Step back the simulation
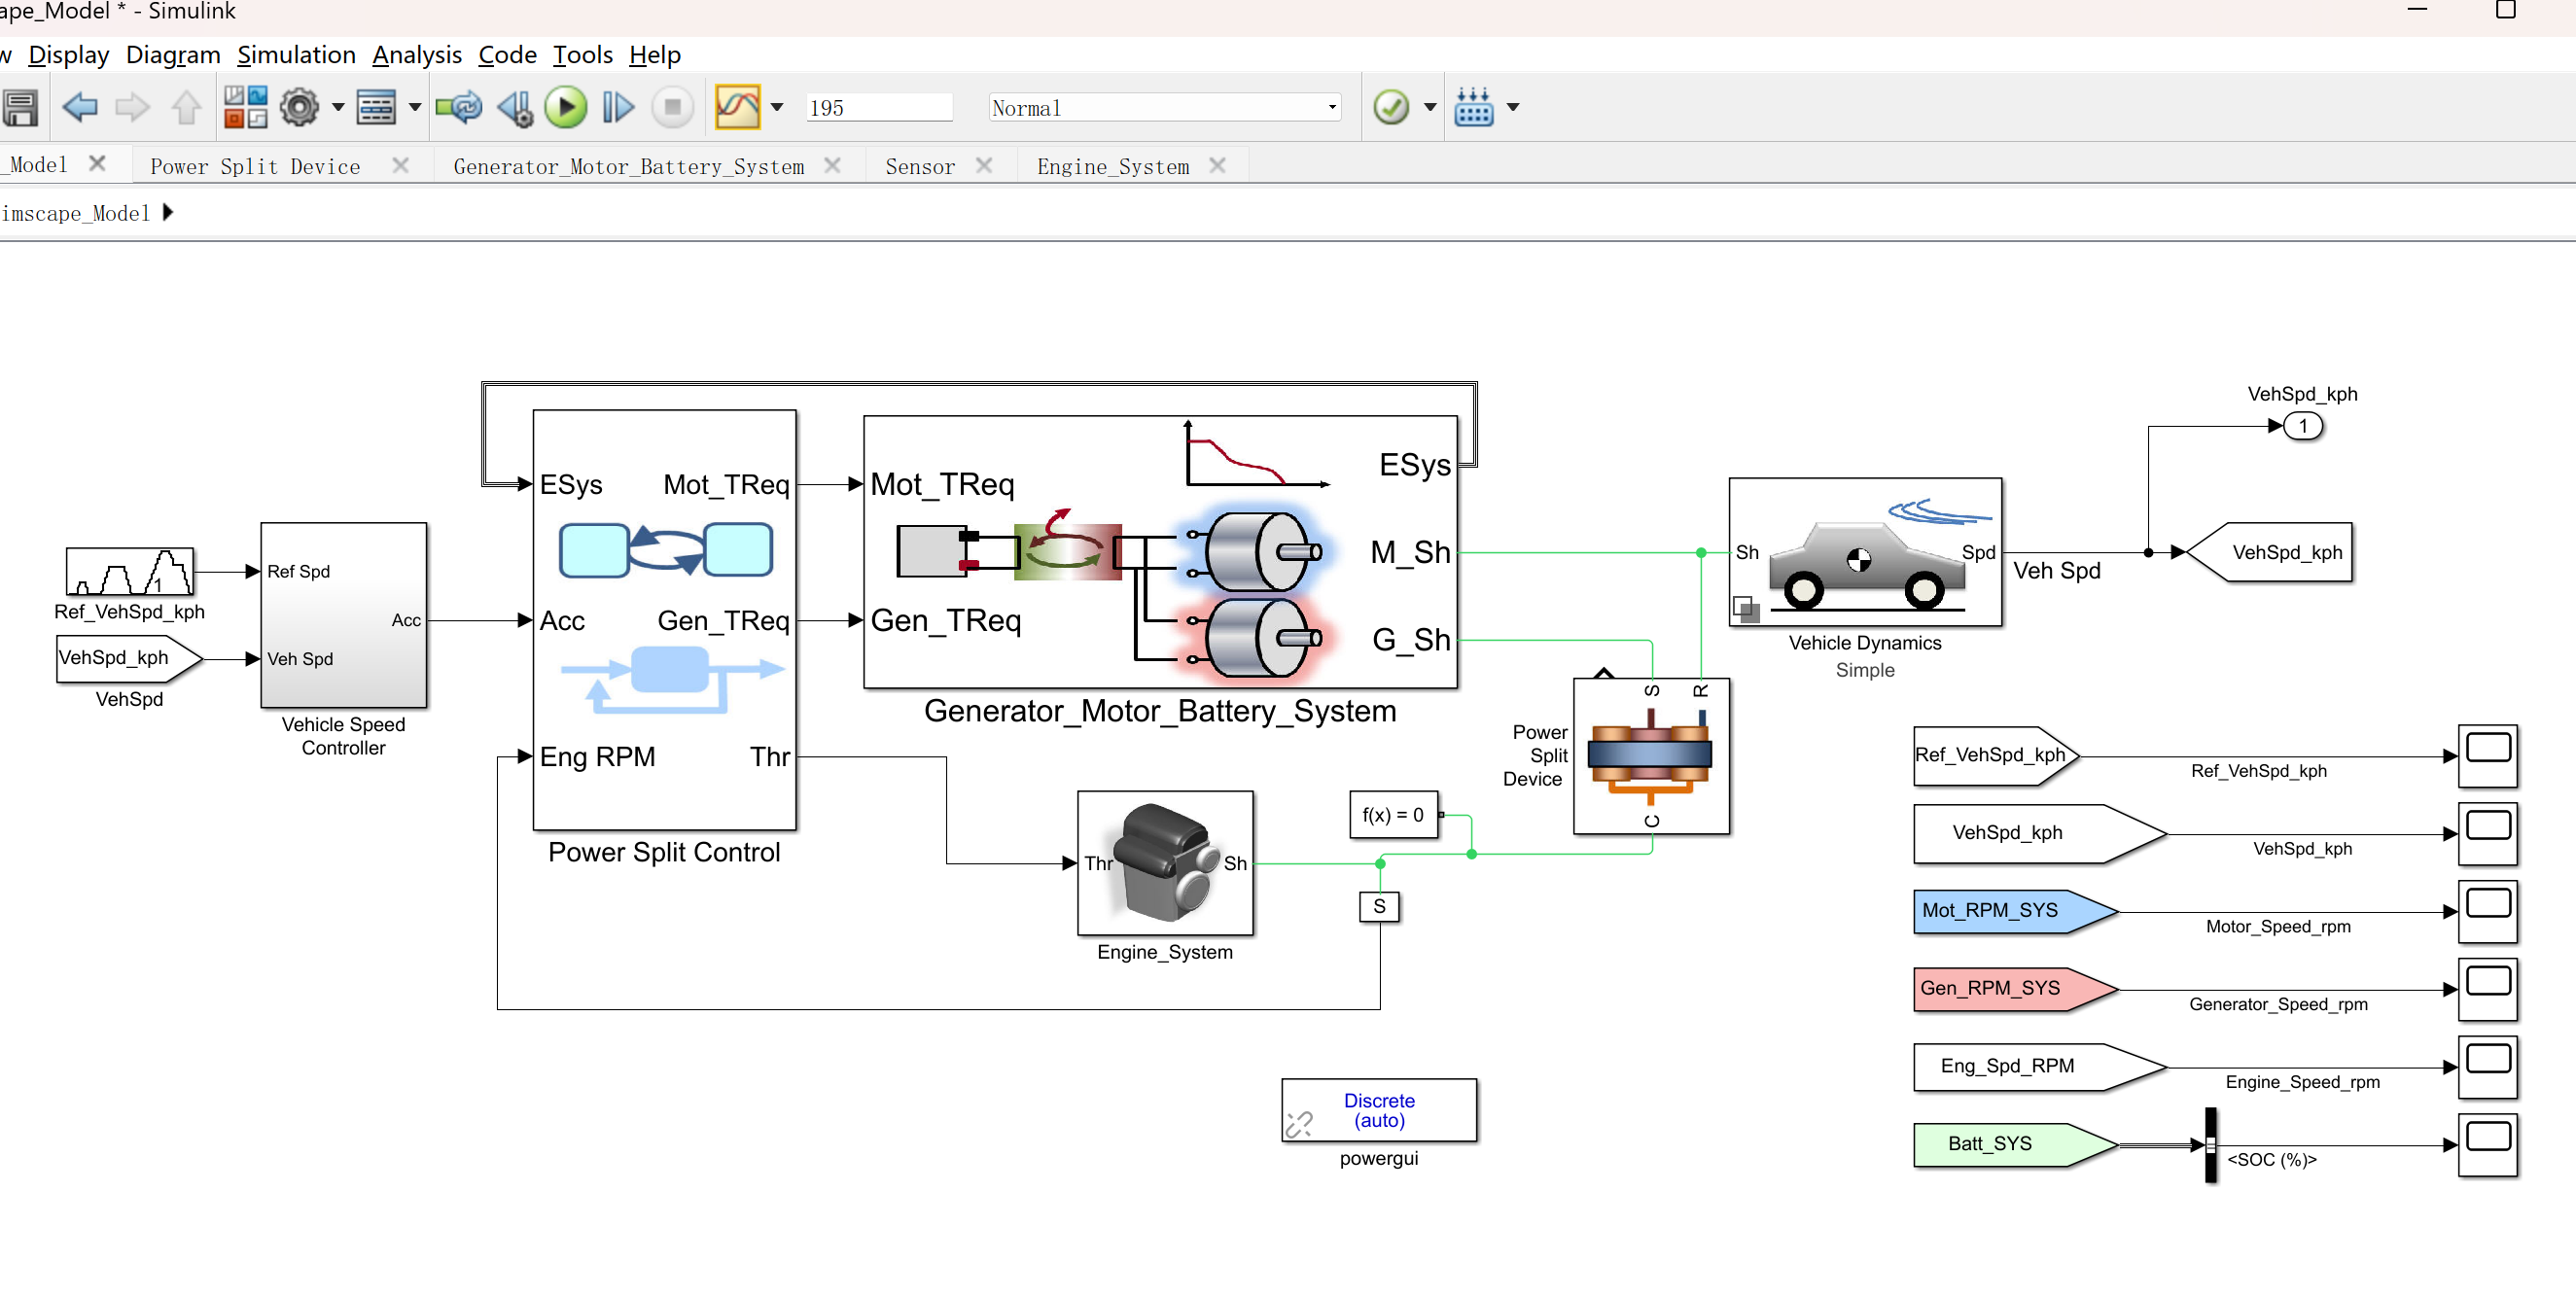The height and width of the screenshot is (1297, 2576). pos(514,107)
